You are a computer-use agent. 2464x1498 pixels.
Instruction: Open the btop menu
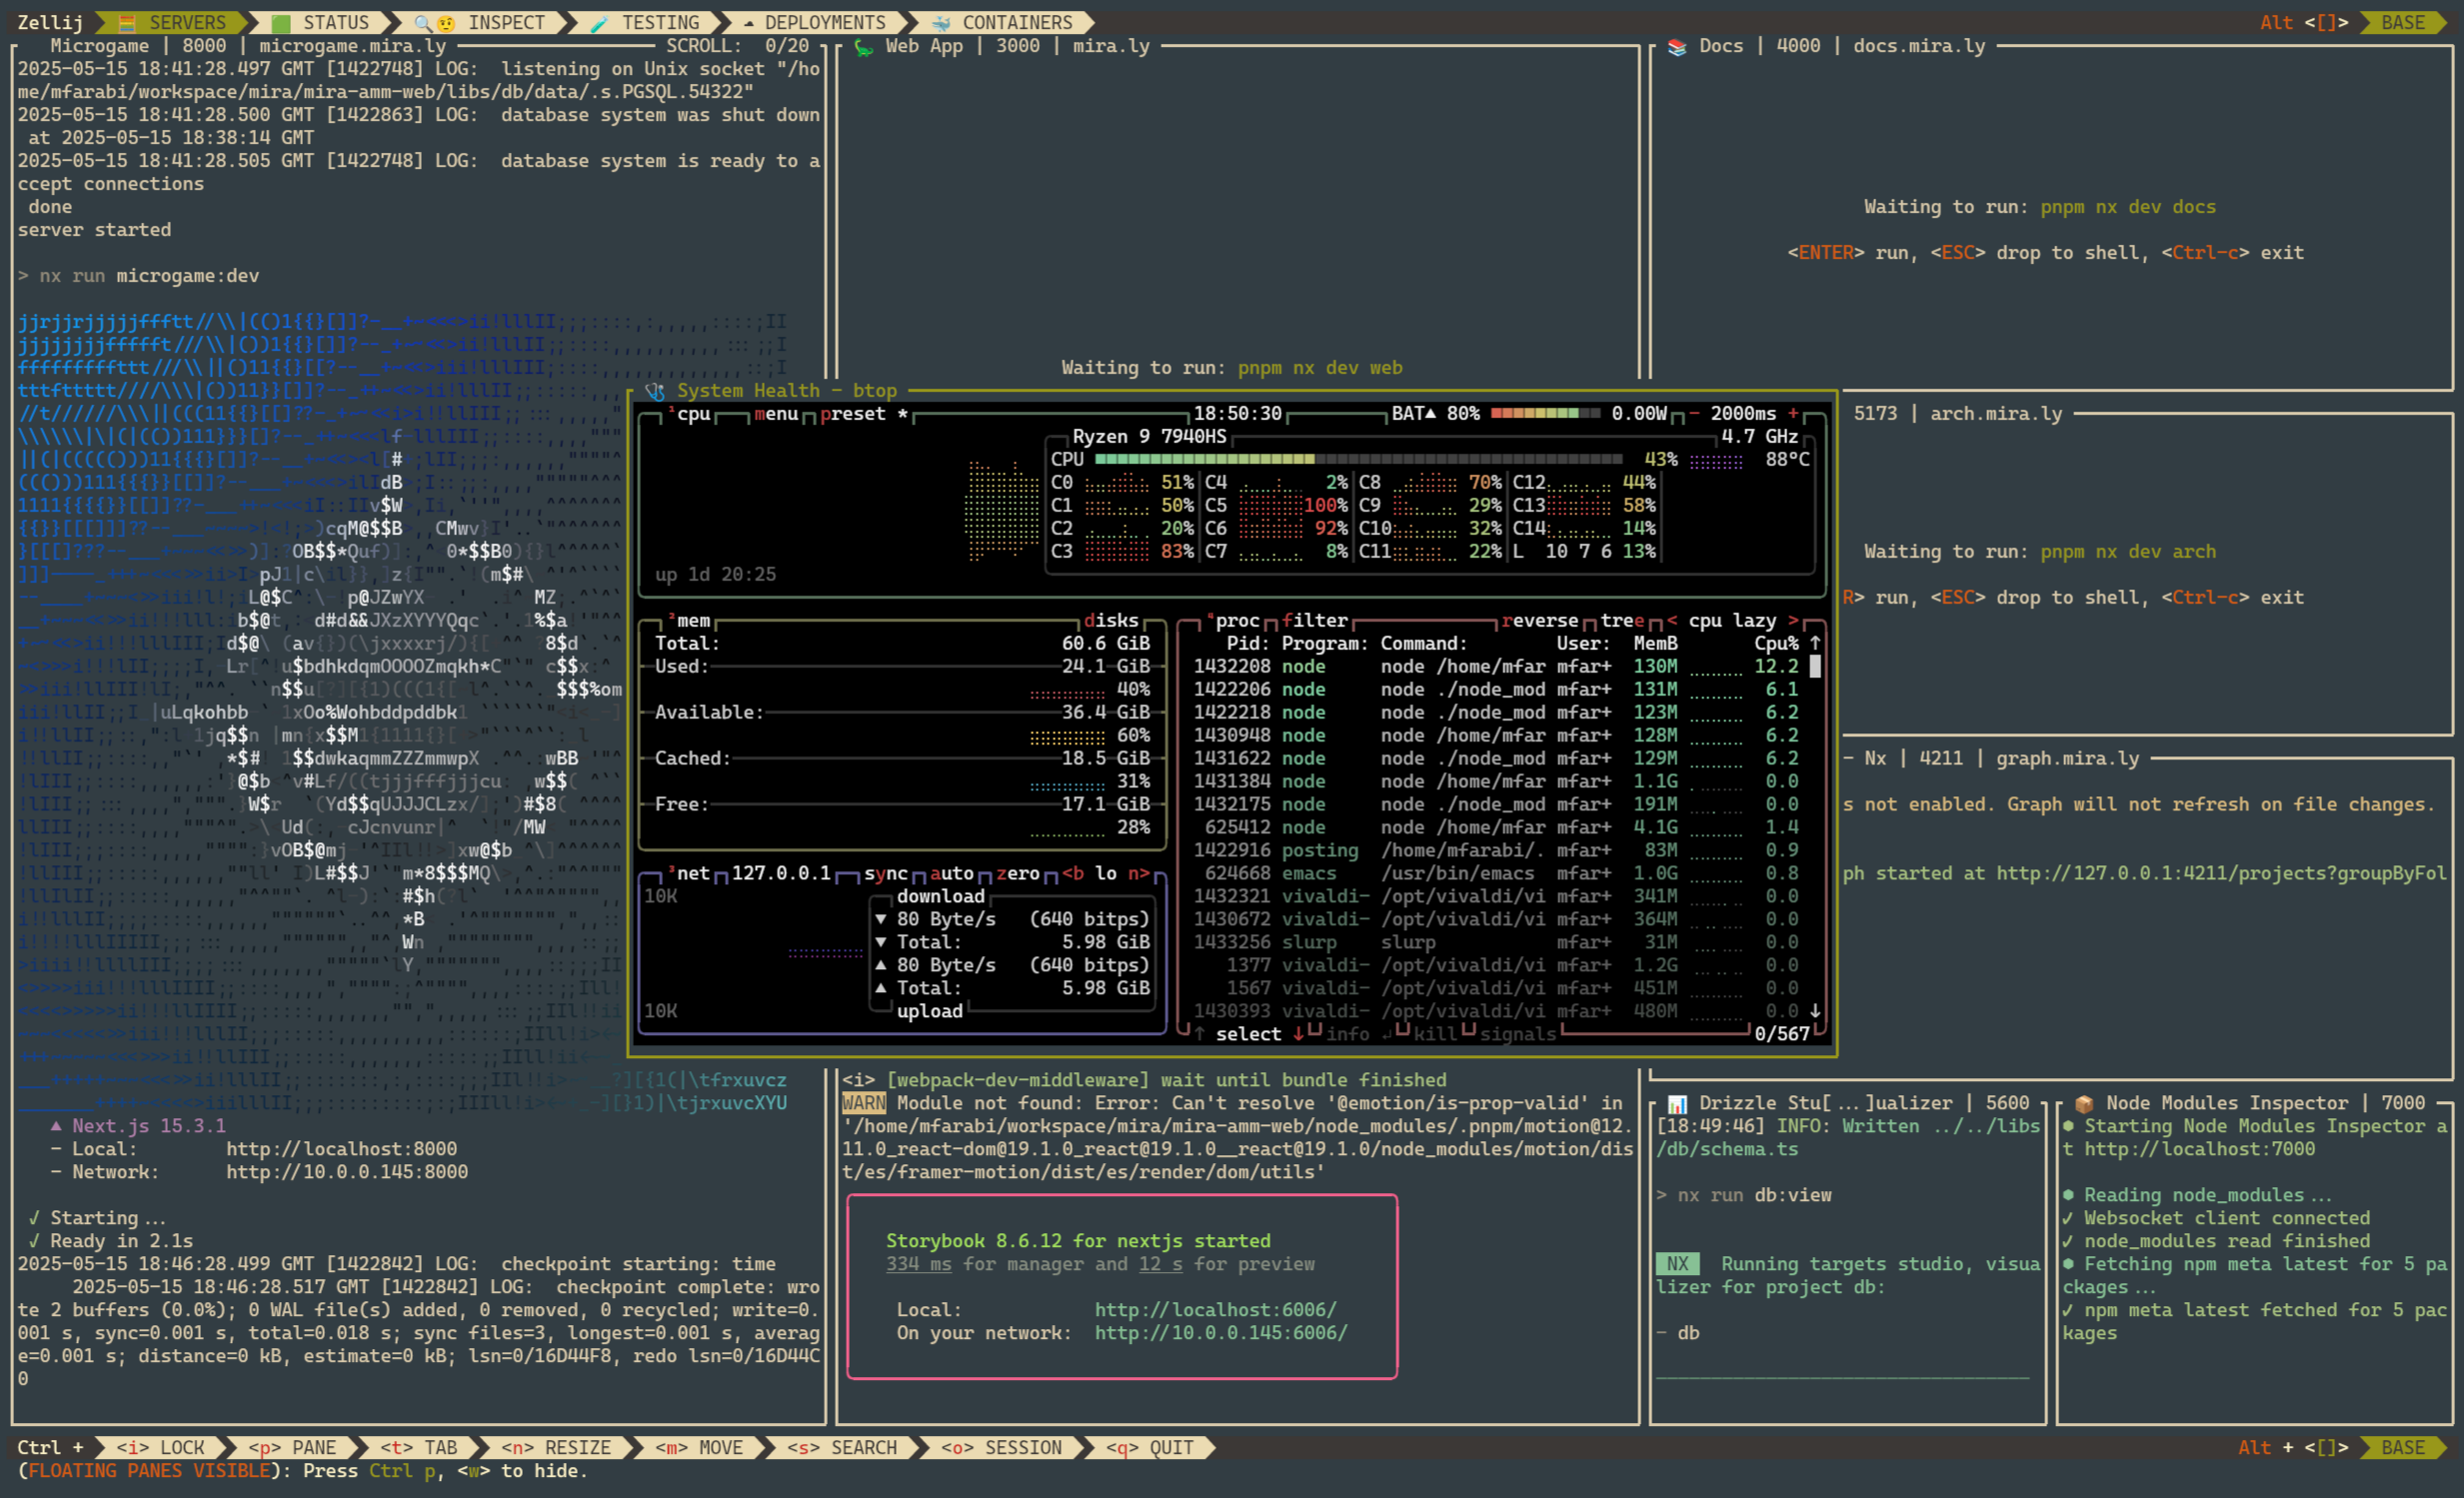[776, 414]
